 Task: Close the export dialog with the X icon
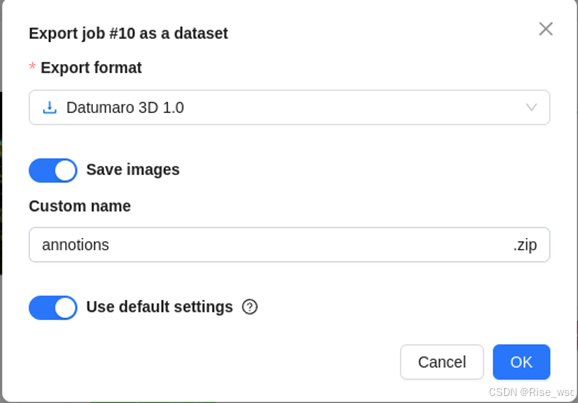tap(546, 29)
